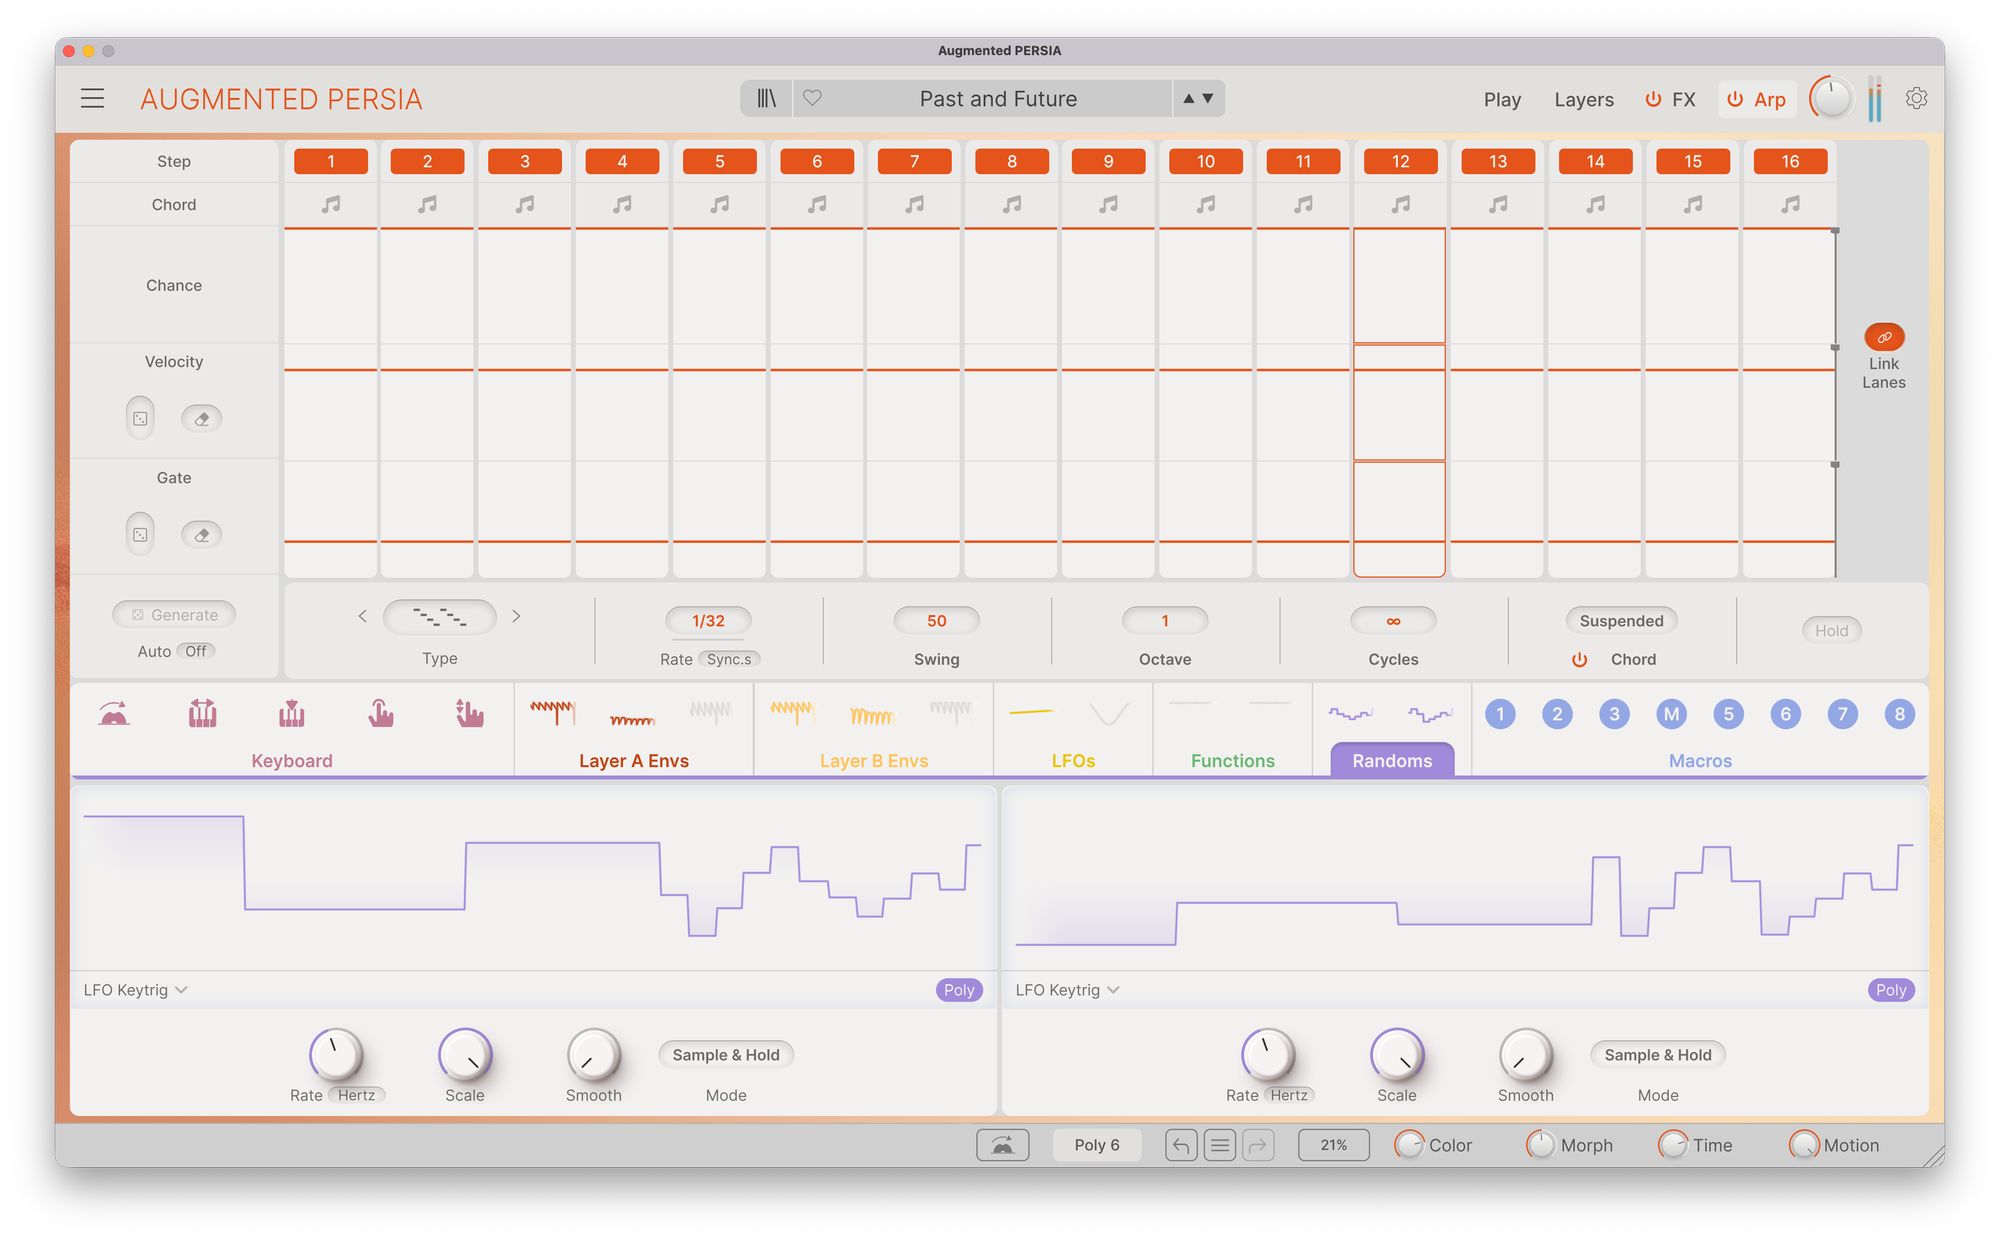Adjust the Morph macro knob
Viewport: 2000px width, 1240px height.
(x=1540, y=1145)
